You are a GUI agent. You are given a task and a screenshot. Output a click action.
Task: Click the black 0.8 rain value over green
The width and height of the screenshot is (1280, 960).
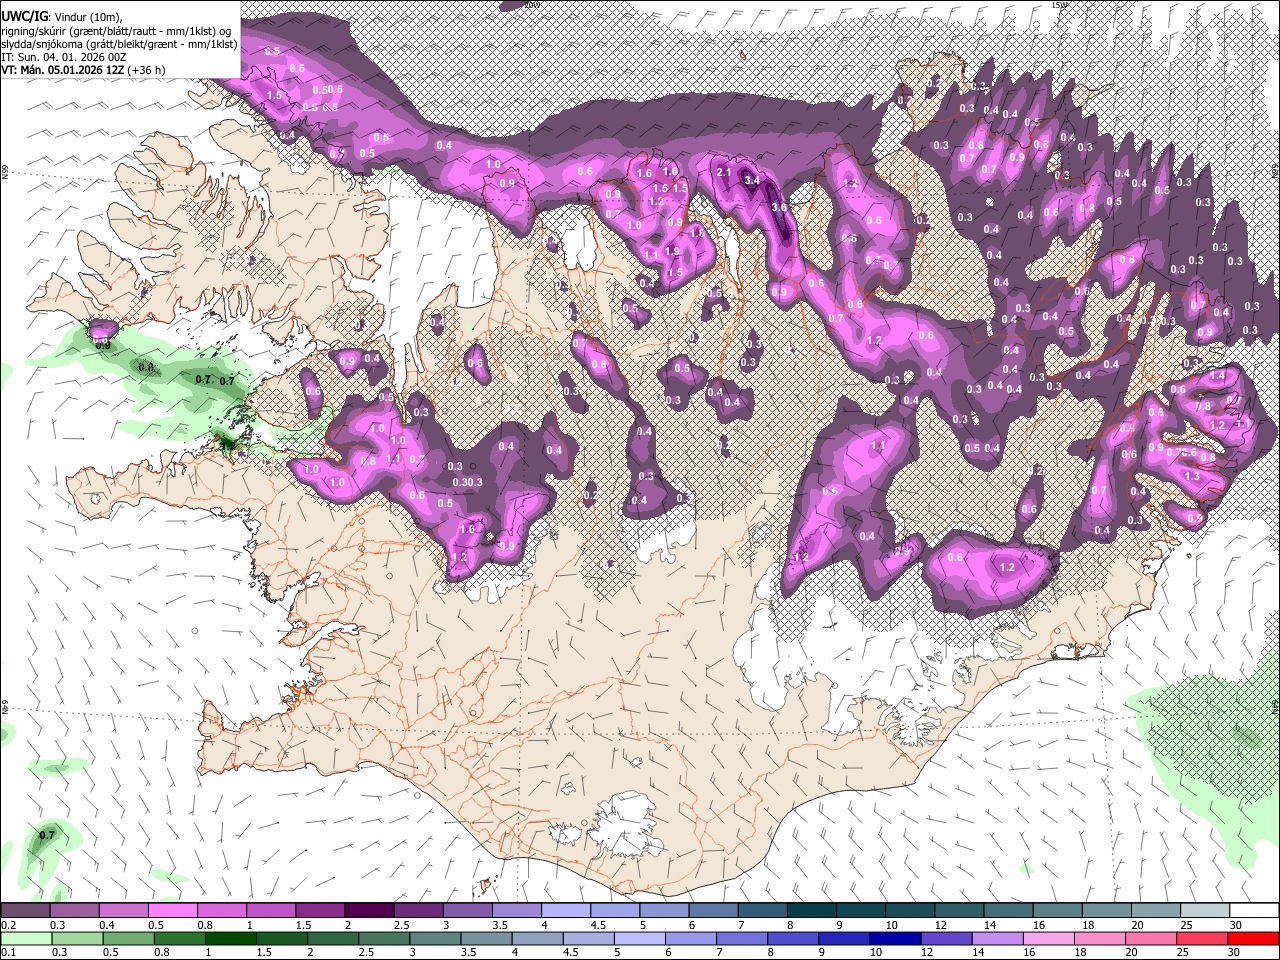pyautogui.click(x=146, y=368)
